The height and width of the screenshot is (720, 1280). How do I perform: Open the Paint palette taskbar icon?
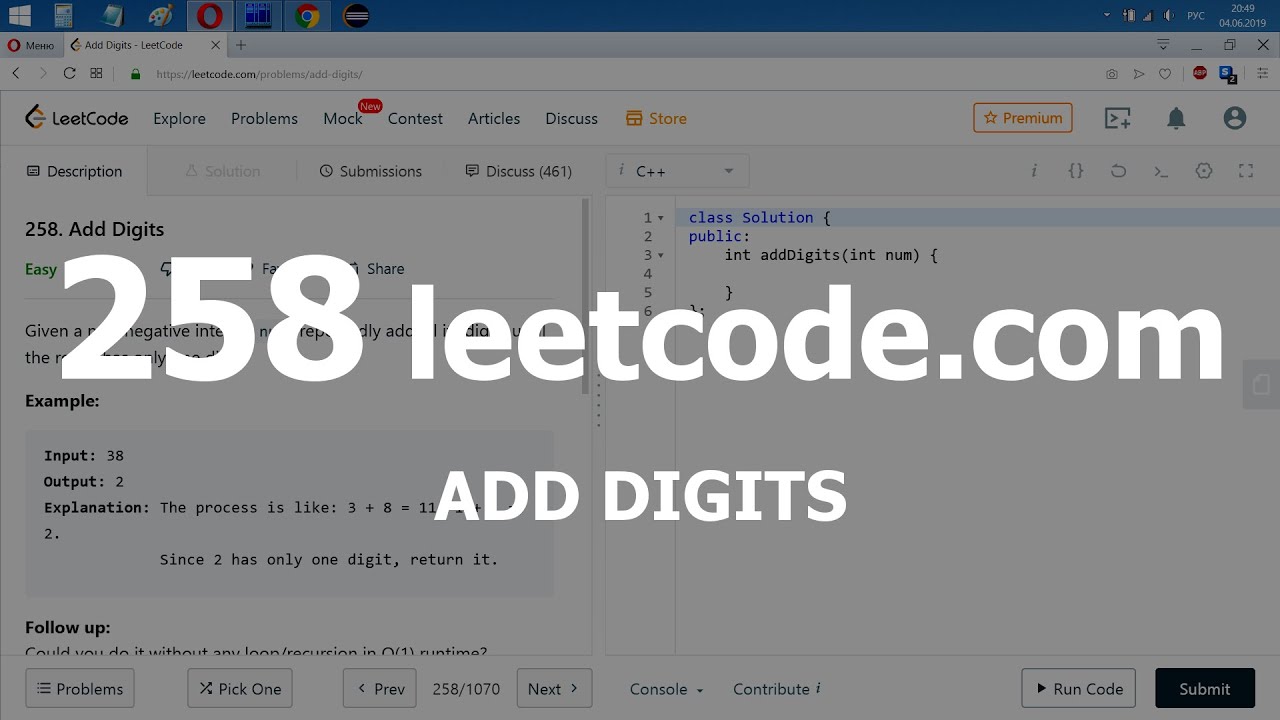(x=160, y=15)
